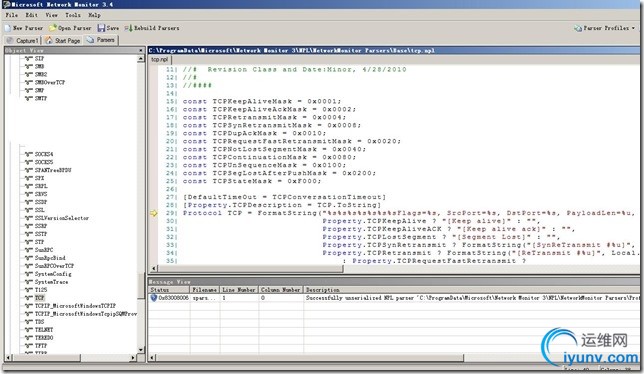
Task: Select the SPX tree item
Action: coord(39,178)
